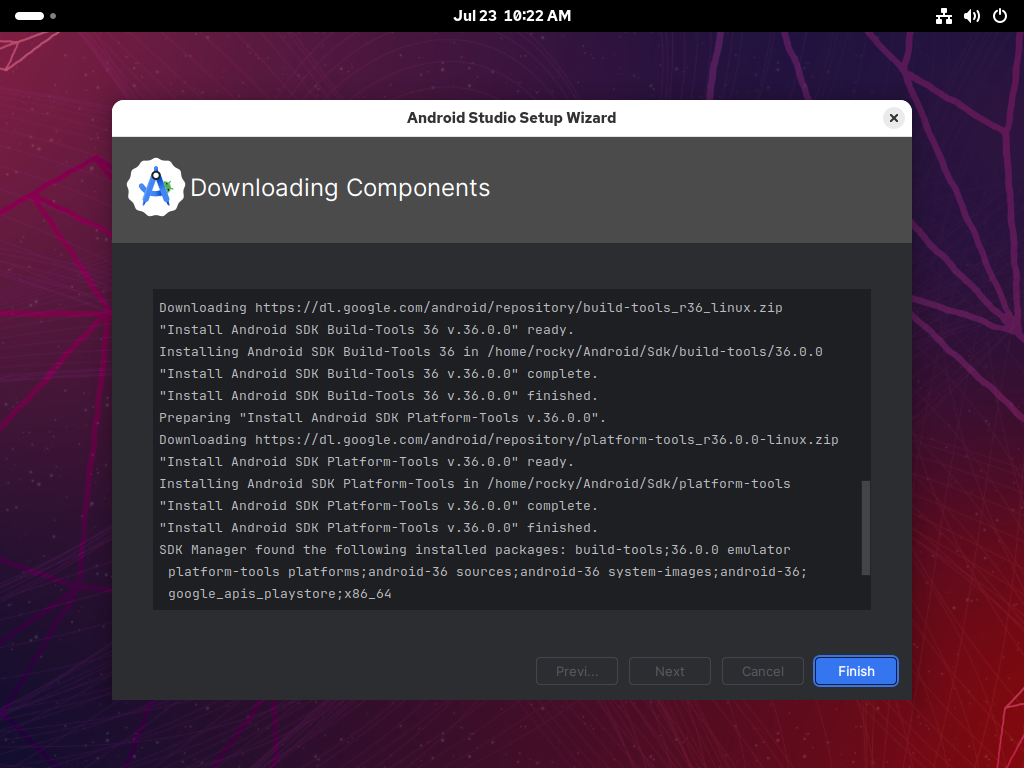
Task: Click the line "Platform-Tools v.36.0.0" finished.
Action: point(378,528)
